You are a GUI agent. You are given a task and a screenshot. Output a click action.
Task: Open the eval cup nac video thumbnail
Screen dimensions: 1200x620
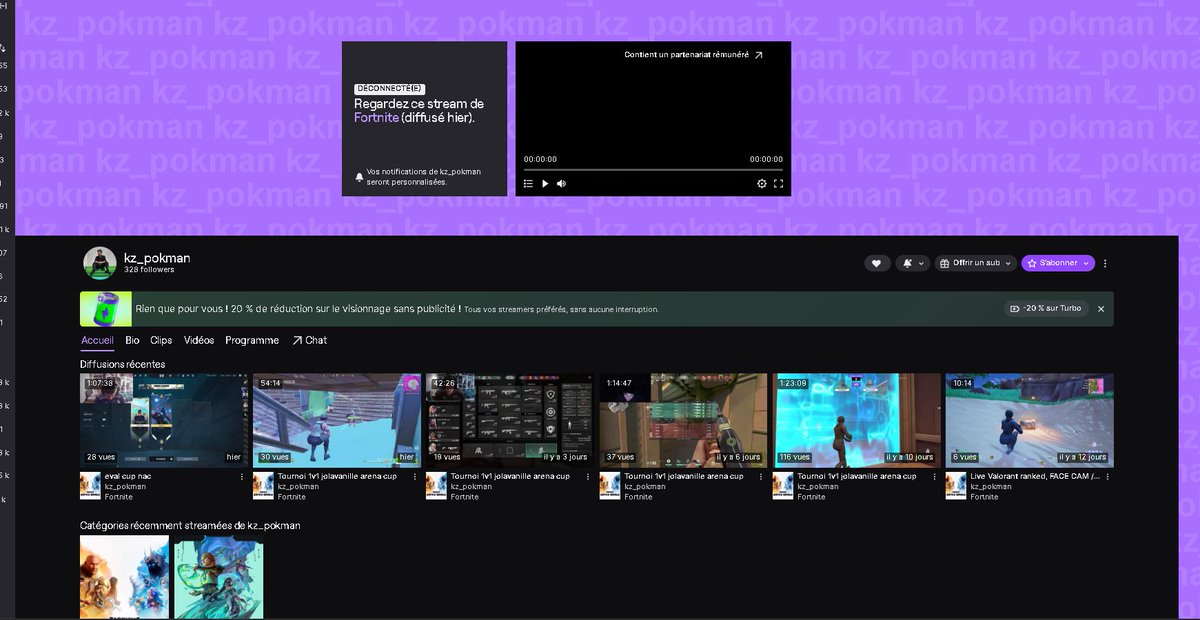[164, 420]
